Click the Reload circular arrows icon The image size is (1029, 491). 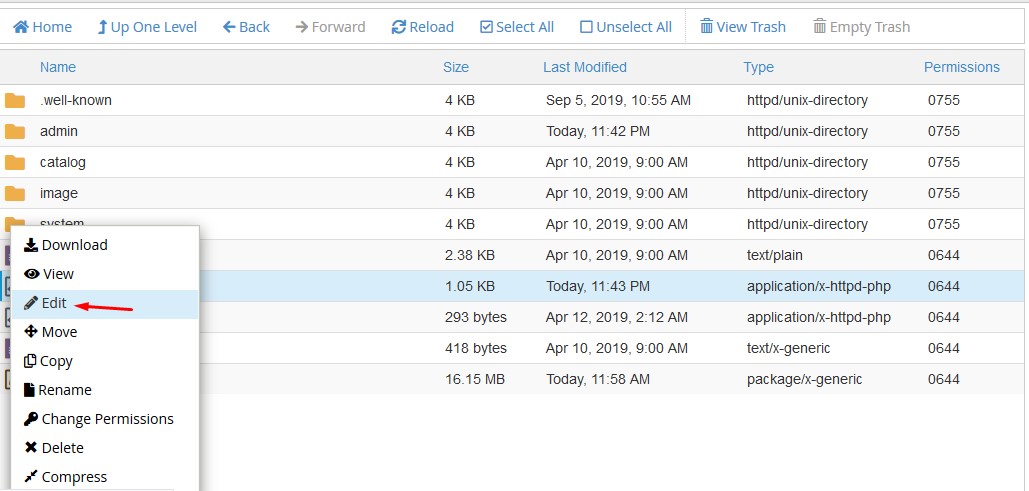[398, 27]
